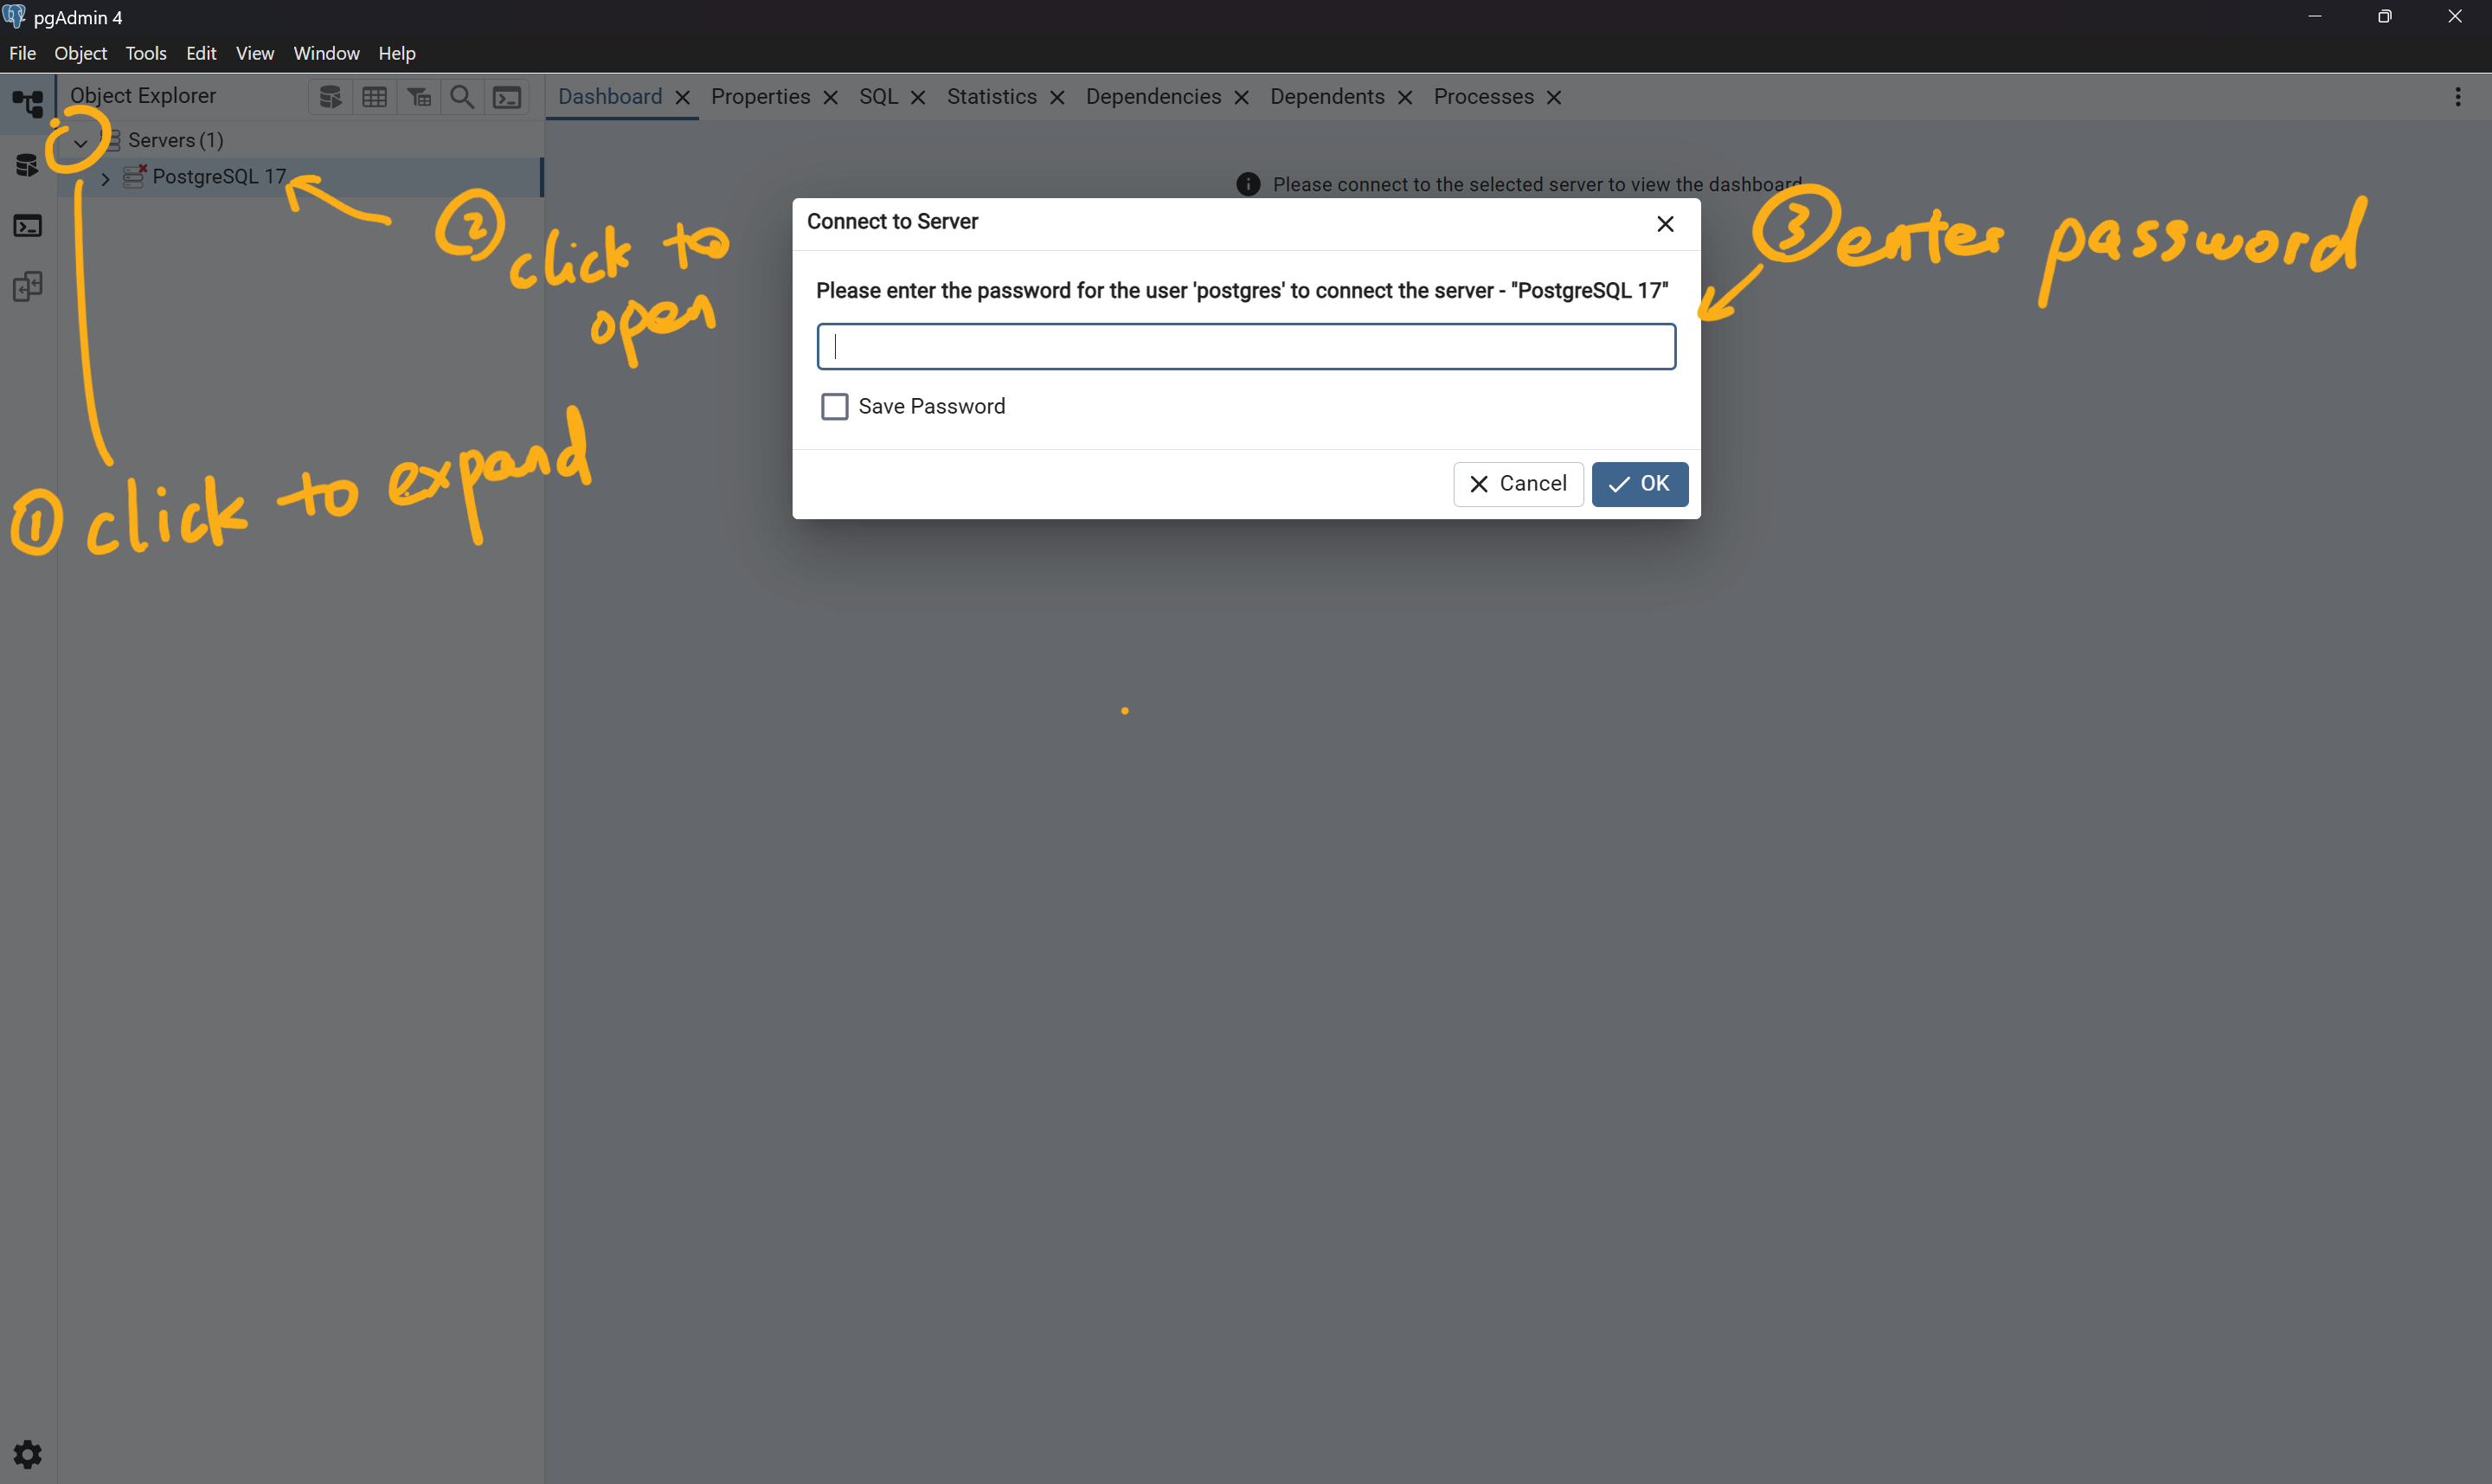Viewport: 2492px width, 1484px height.
Task: Open settings gear at bottom left
Action: pyautogui.click(x=27, y=1453)
